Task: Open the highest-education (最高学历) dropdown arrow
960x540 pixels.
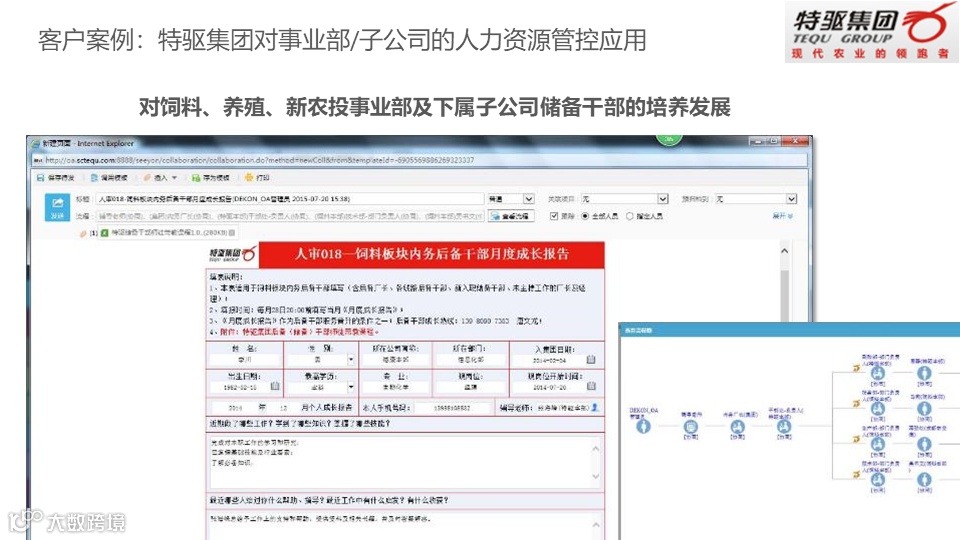Action: (x=351, y=387)
